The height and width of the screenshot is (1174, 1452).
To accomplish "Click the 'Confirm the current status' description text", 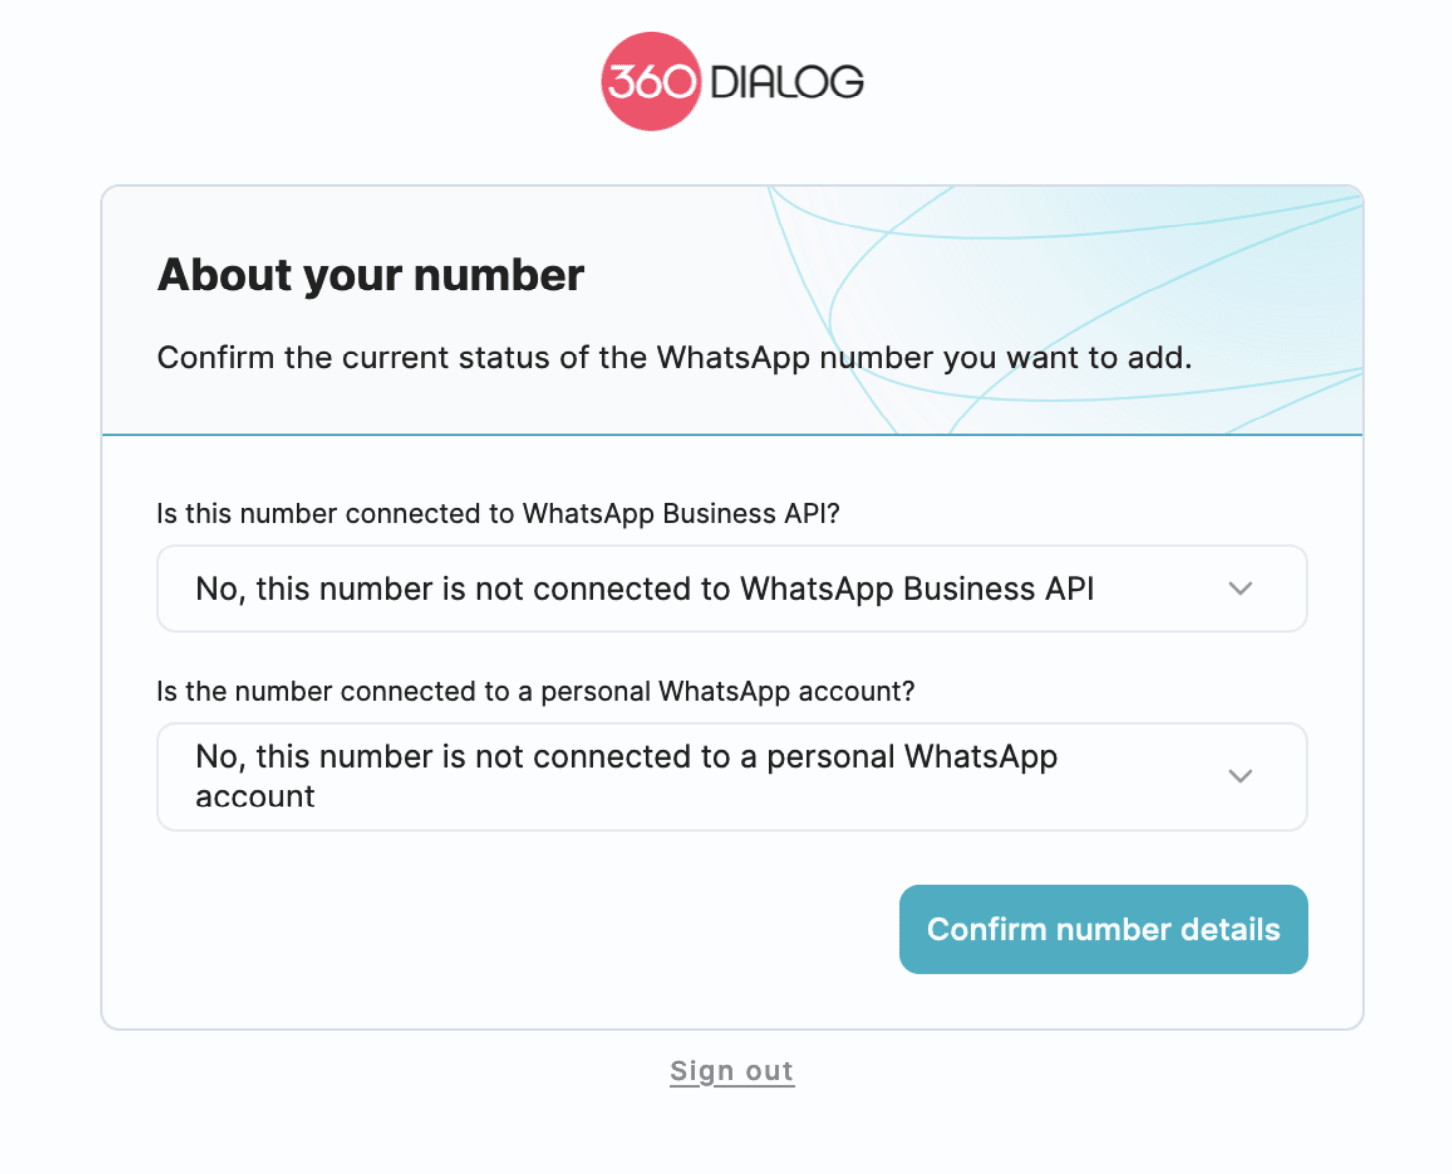I will coord(675,357).
